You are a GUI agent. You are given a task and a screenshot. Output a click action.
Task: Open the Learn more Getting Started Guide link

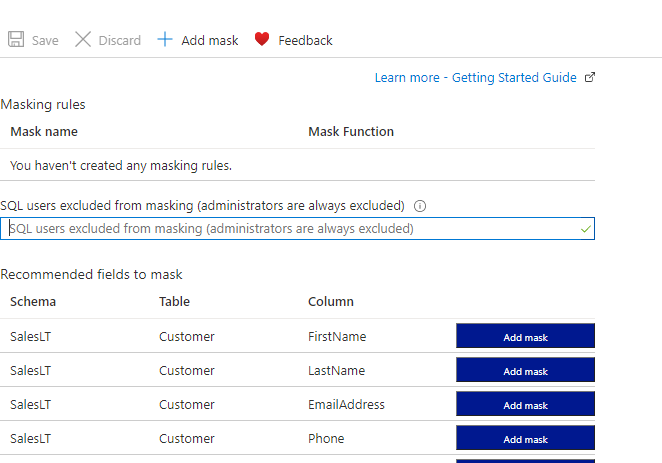[475, 78]
